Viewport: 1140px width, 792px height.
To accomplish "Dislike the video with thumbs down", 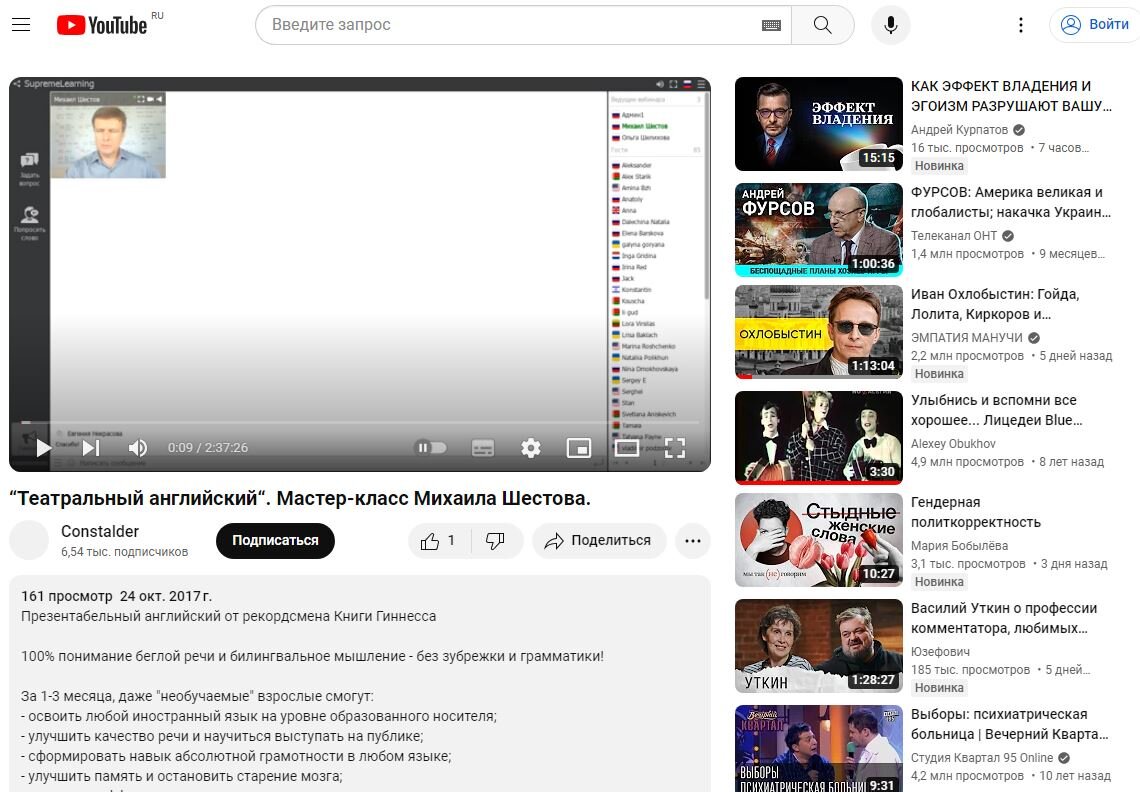I will click(x=496, y=540).
